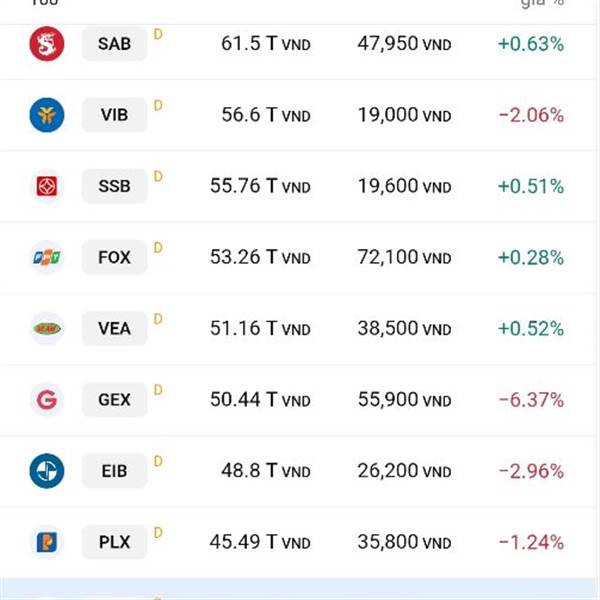
Task: Click the D marker next to SSB
Action: click(x=158, y=176)
